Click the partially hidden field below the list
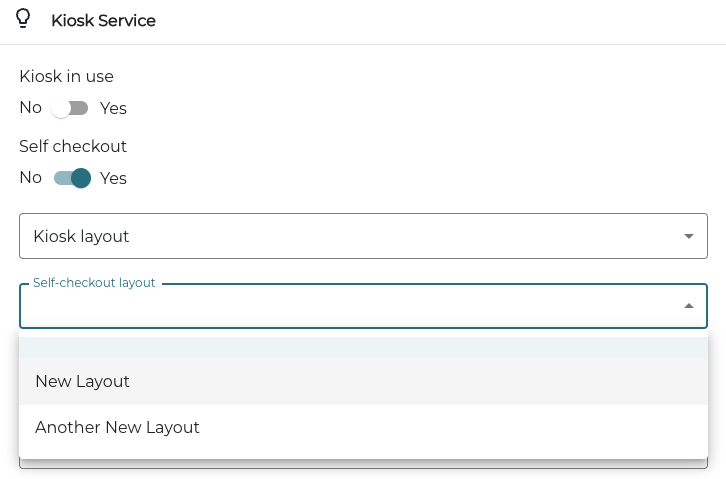726x479 pixels. pos(363,464)
